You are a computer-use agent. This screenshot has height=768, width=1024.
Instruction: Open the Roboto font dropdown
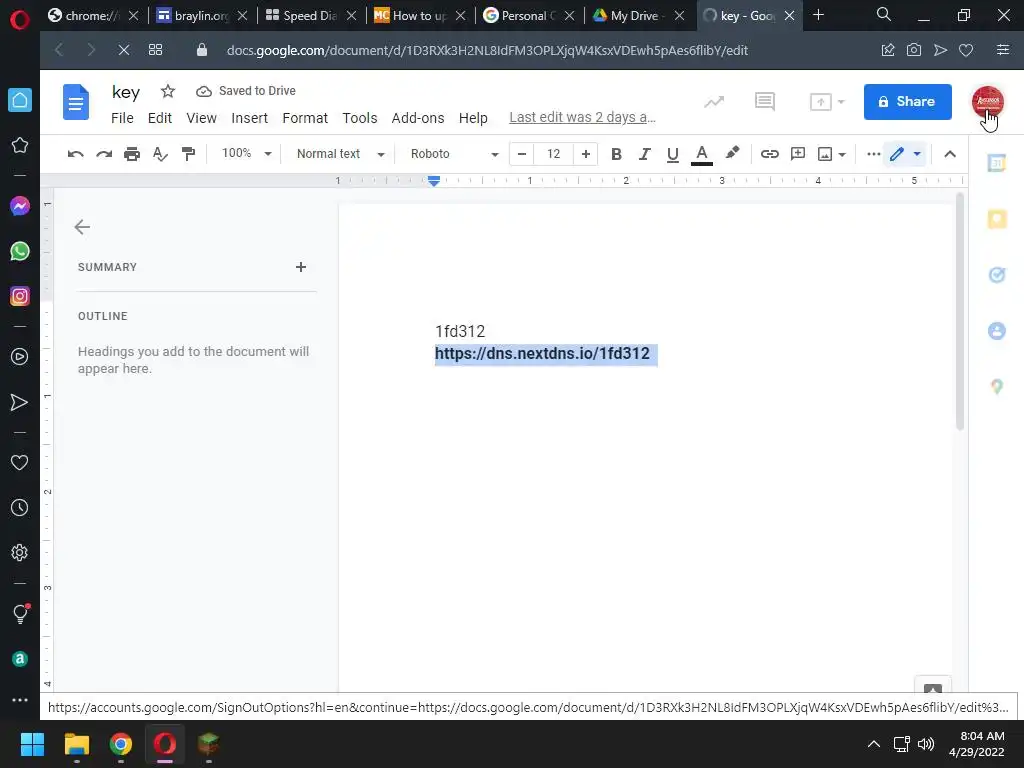(454, 153)
